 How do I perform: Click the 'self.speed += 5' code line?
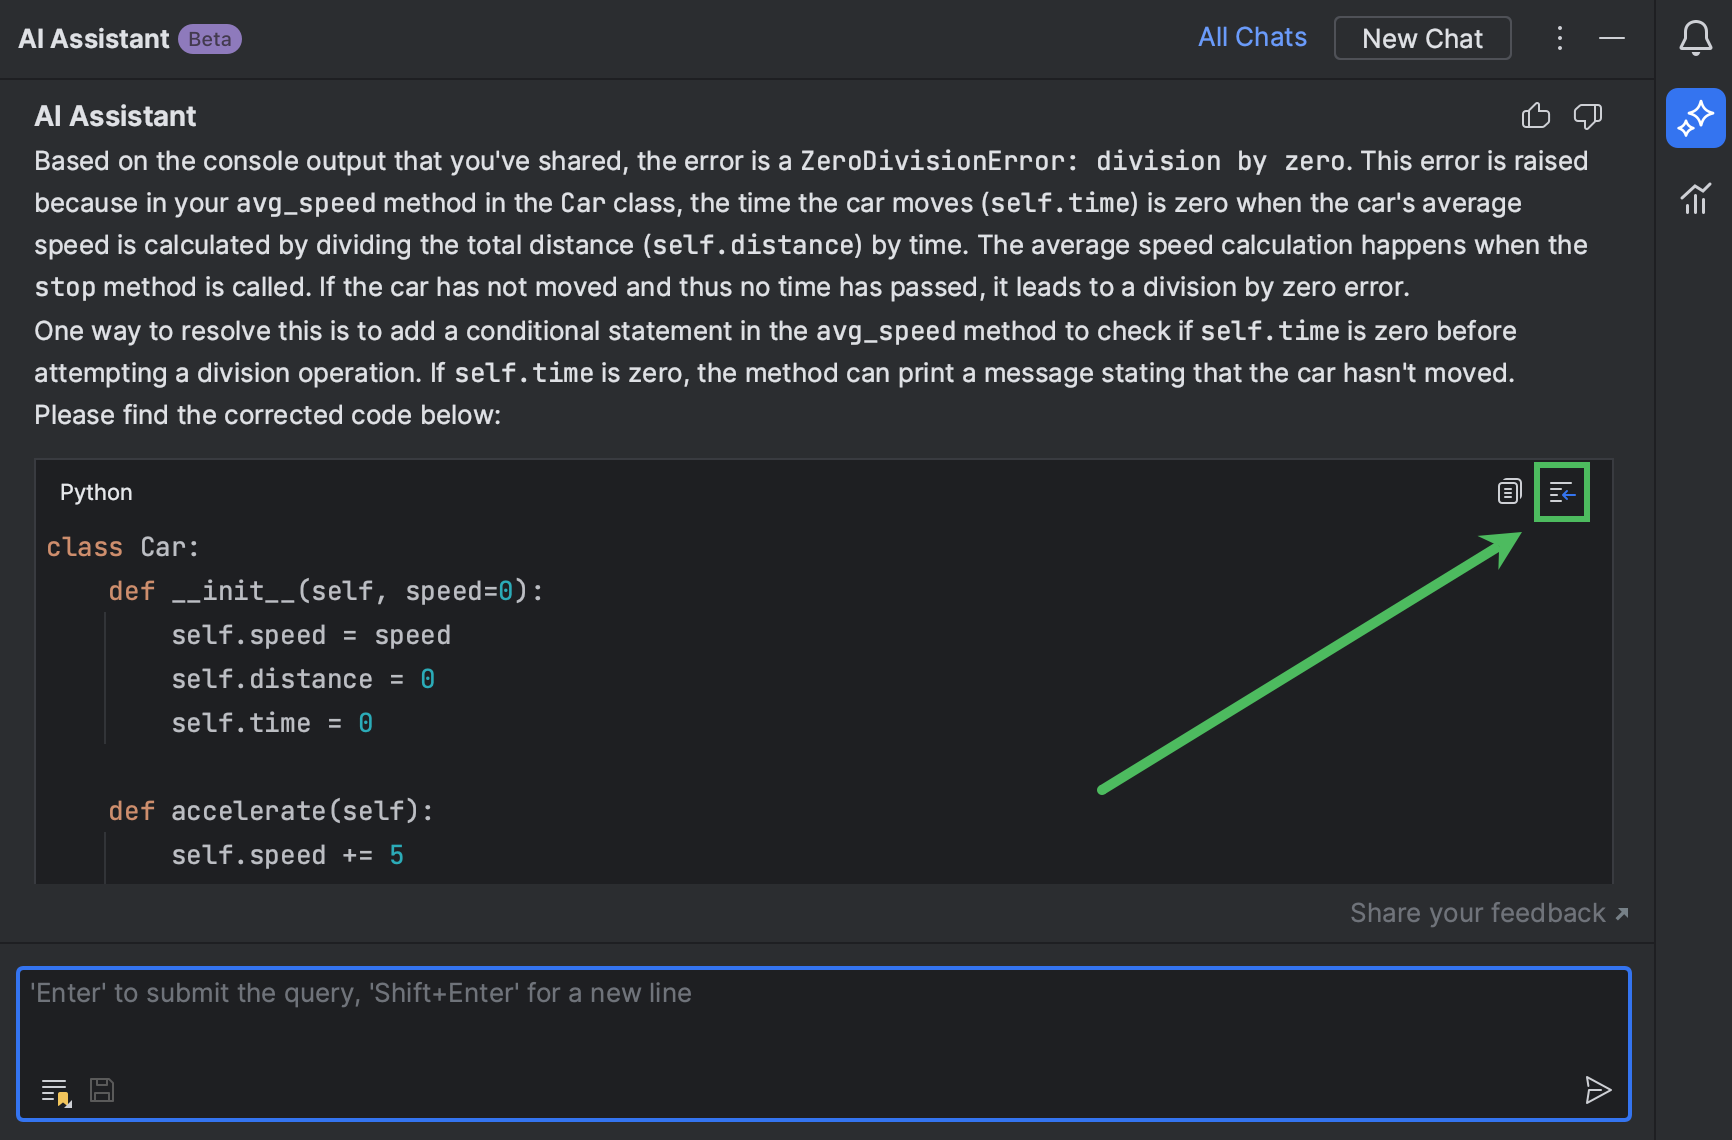click(x=288, y=855)
